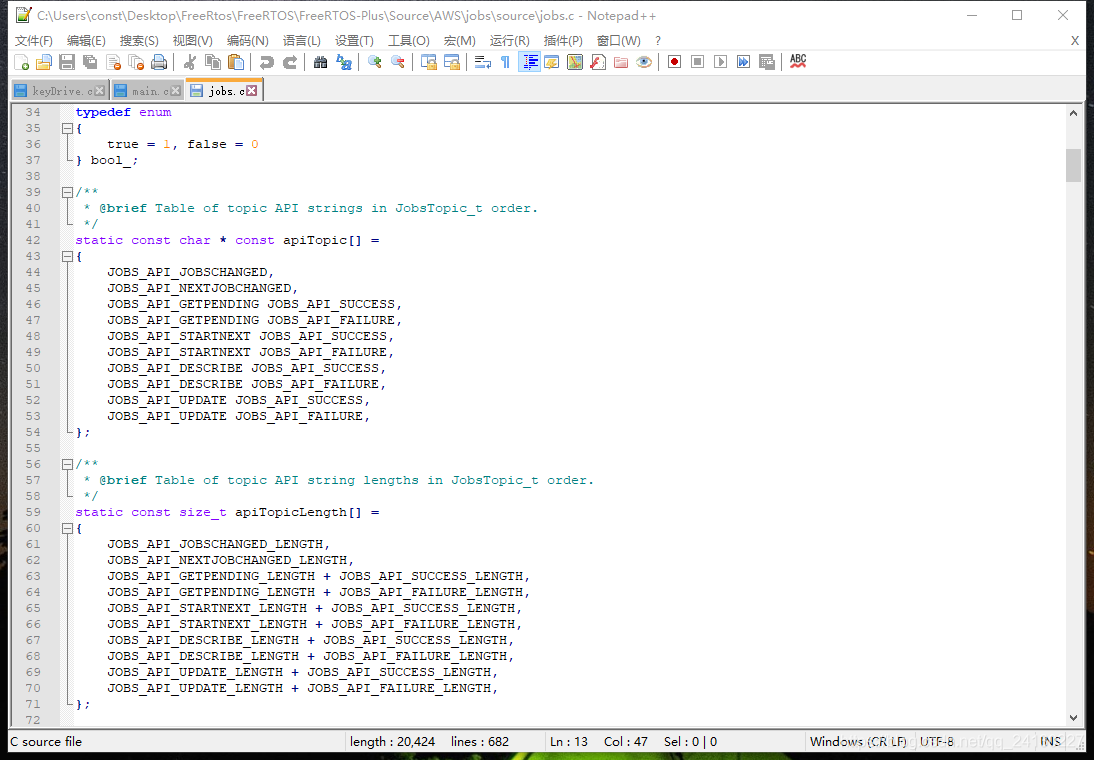Open the 插件(P) menu
Screen dimensions: 1094x760
point(563,40)
